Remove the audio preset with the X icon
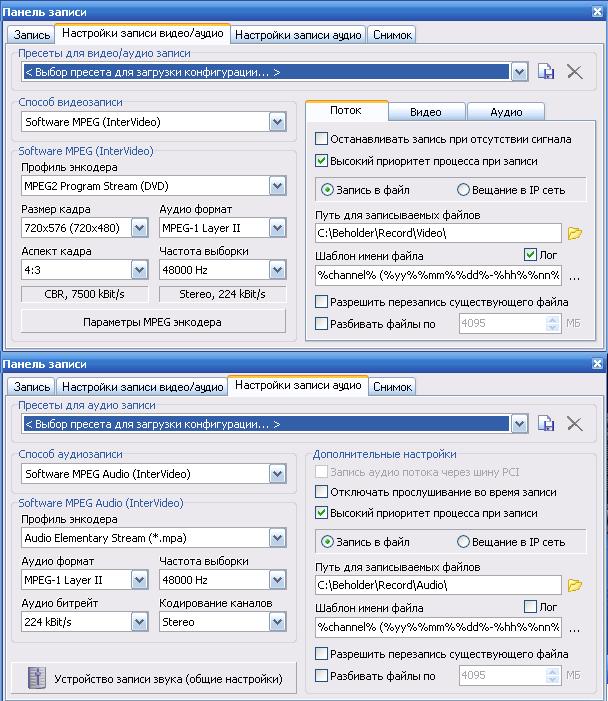Viewport: 608px width, 701px height. point(574,424)
